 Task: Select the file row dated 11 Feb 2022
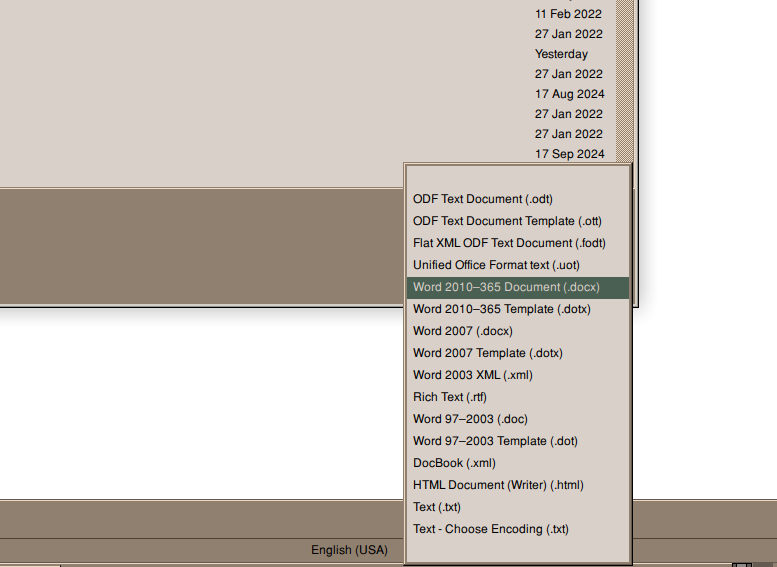click(x=307, y=14)
